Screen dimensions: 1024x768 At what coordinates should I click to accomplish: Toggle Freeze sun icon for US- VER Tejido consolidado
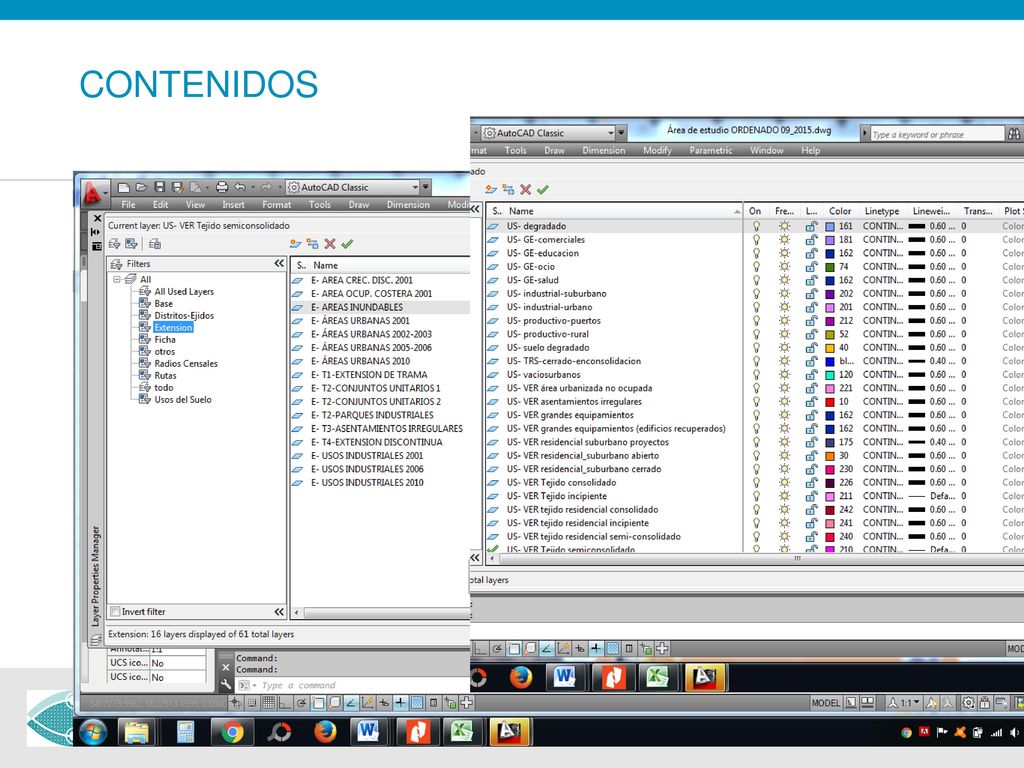pos(784,483)
